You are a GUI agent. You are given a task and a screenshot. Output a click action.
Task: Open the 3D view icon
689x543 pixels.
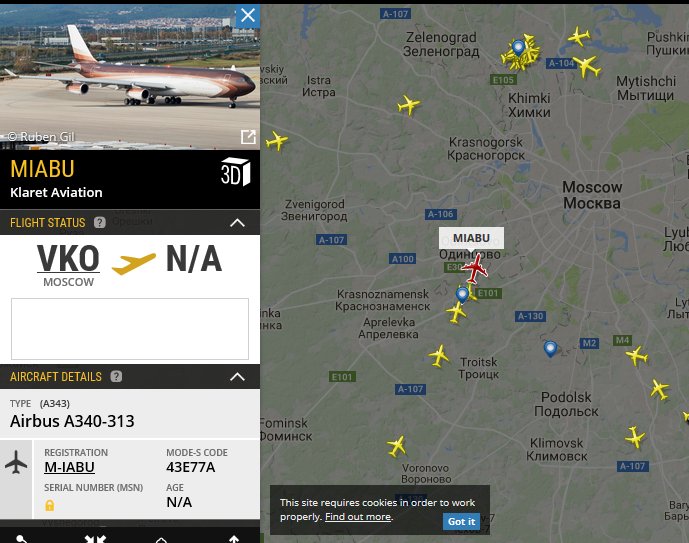tap(236, 172)
